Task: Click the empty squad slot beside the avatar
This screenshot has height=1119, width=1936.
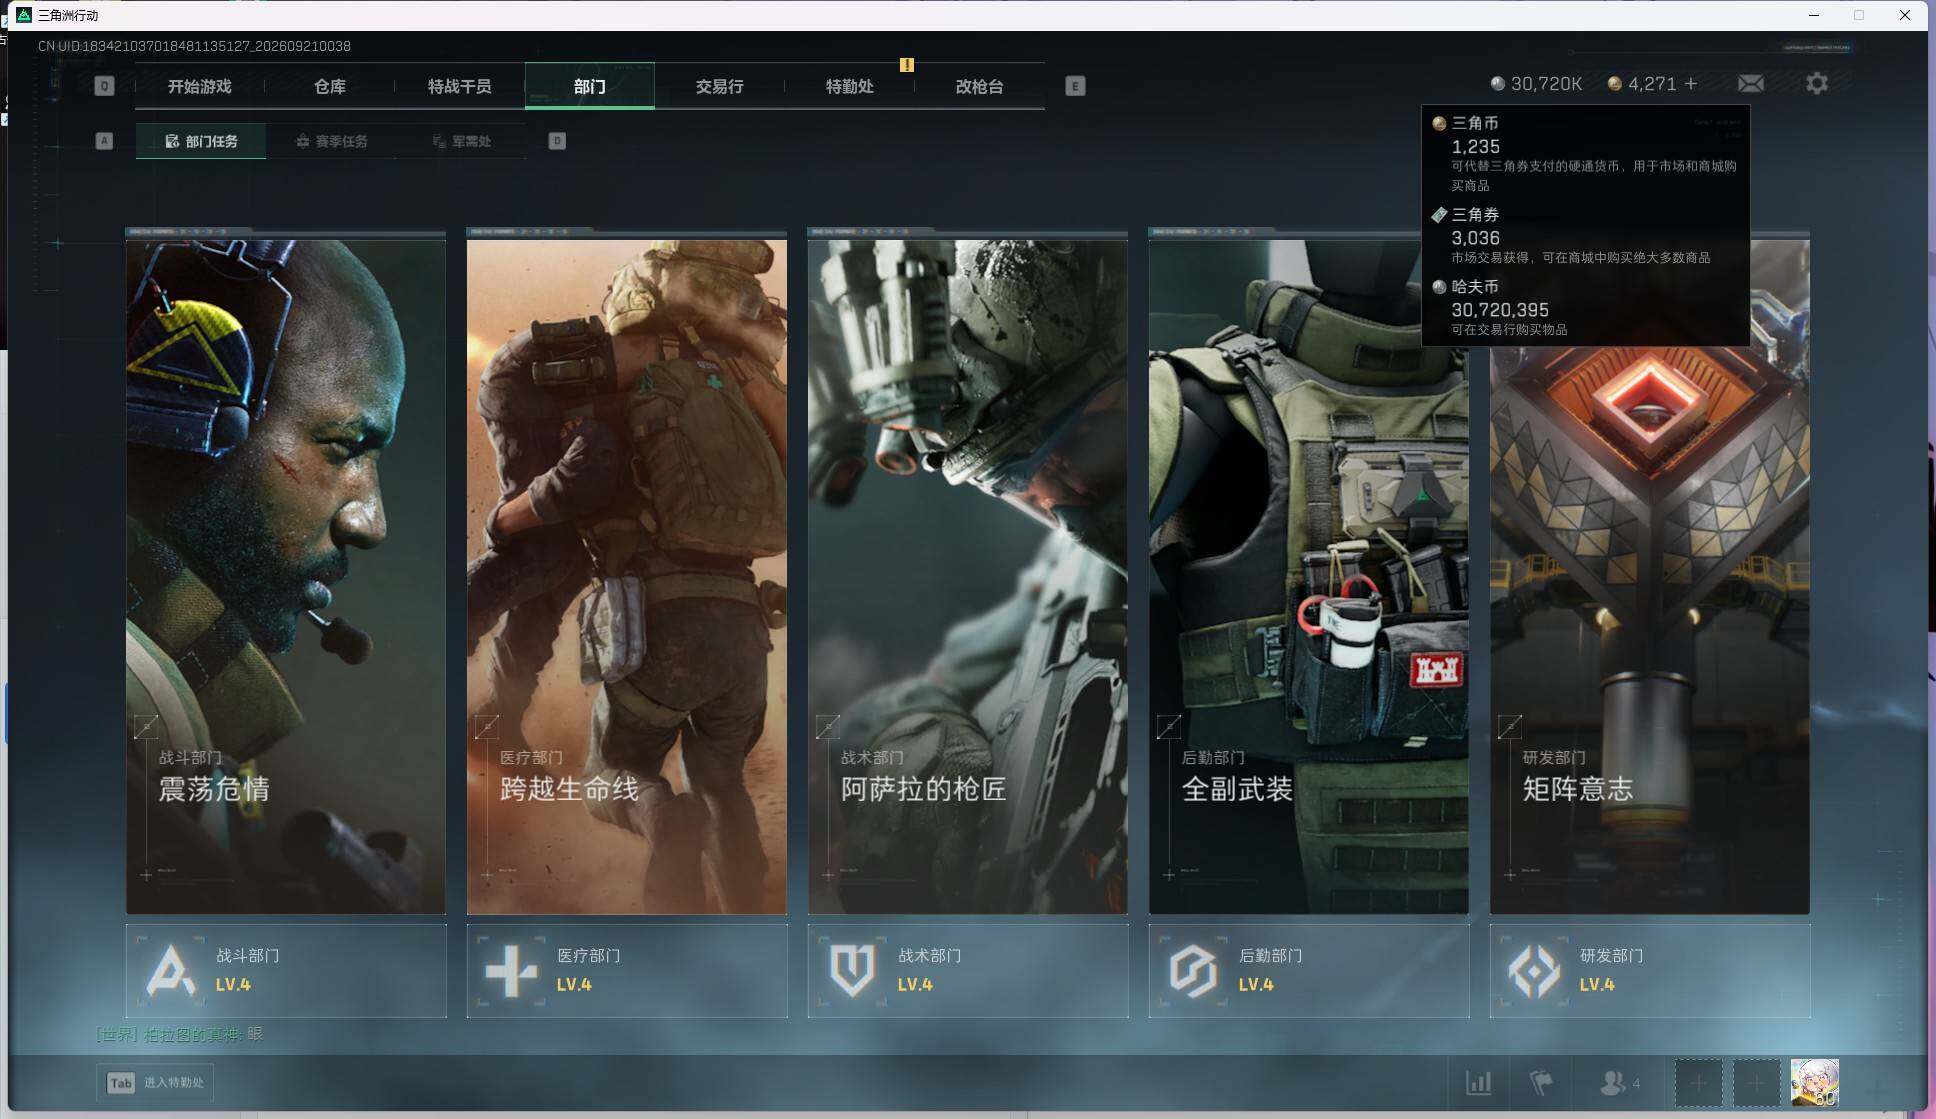Action: [x=1756, y=1083]
